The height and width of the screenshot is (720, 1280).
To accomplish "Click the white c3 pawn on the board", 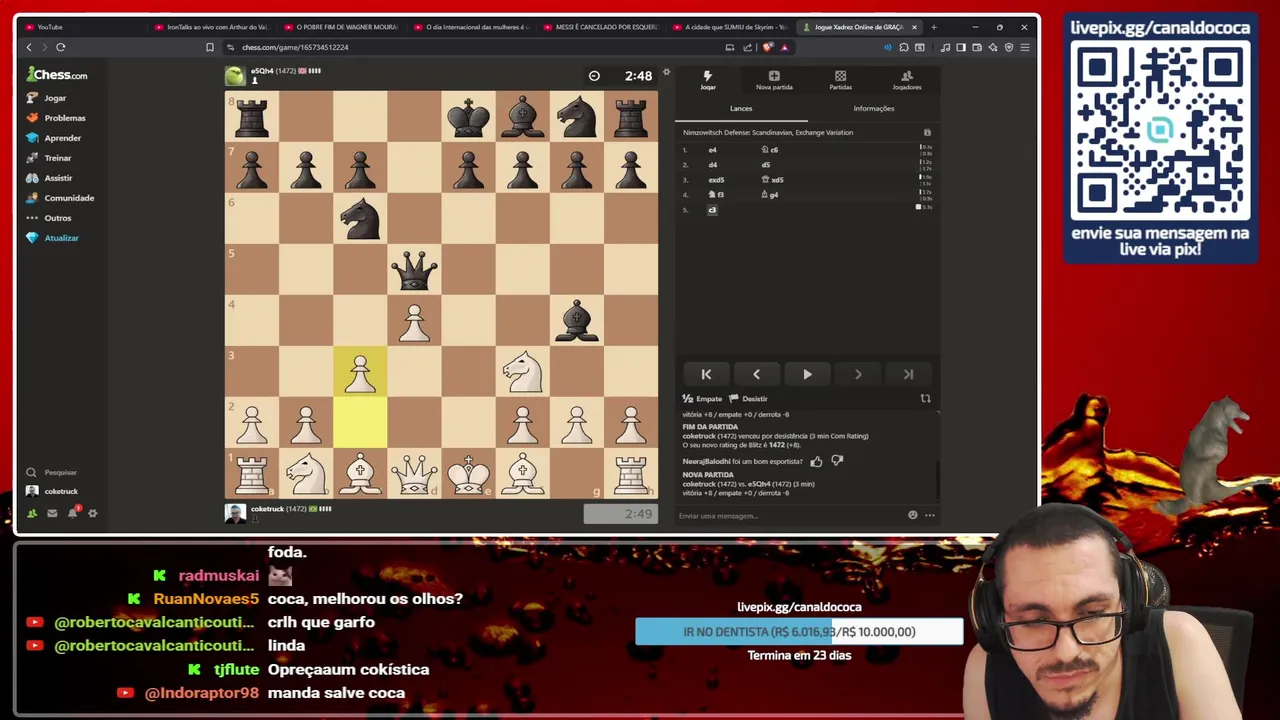I will (x=360, y=372).
